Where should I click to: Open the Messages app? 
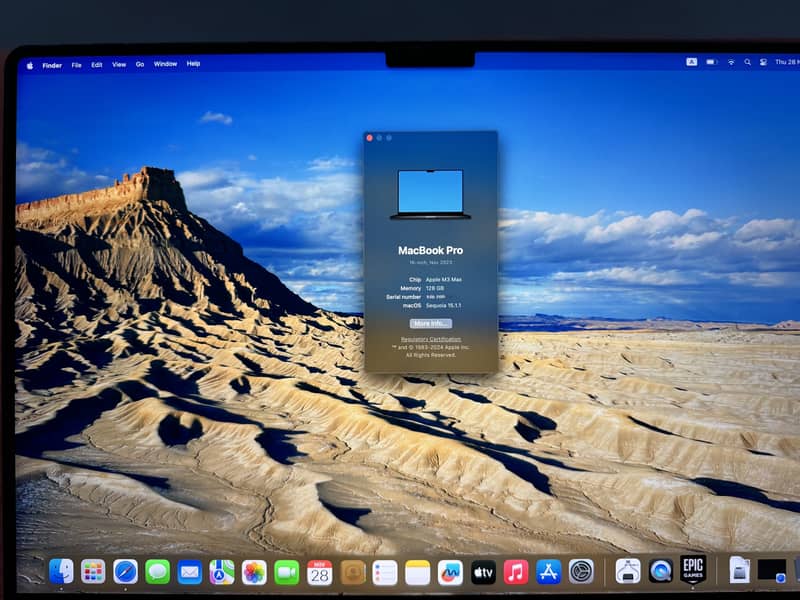click(157, 571)
